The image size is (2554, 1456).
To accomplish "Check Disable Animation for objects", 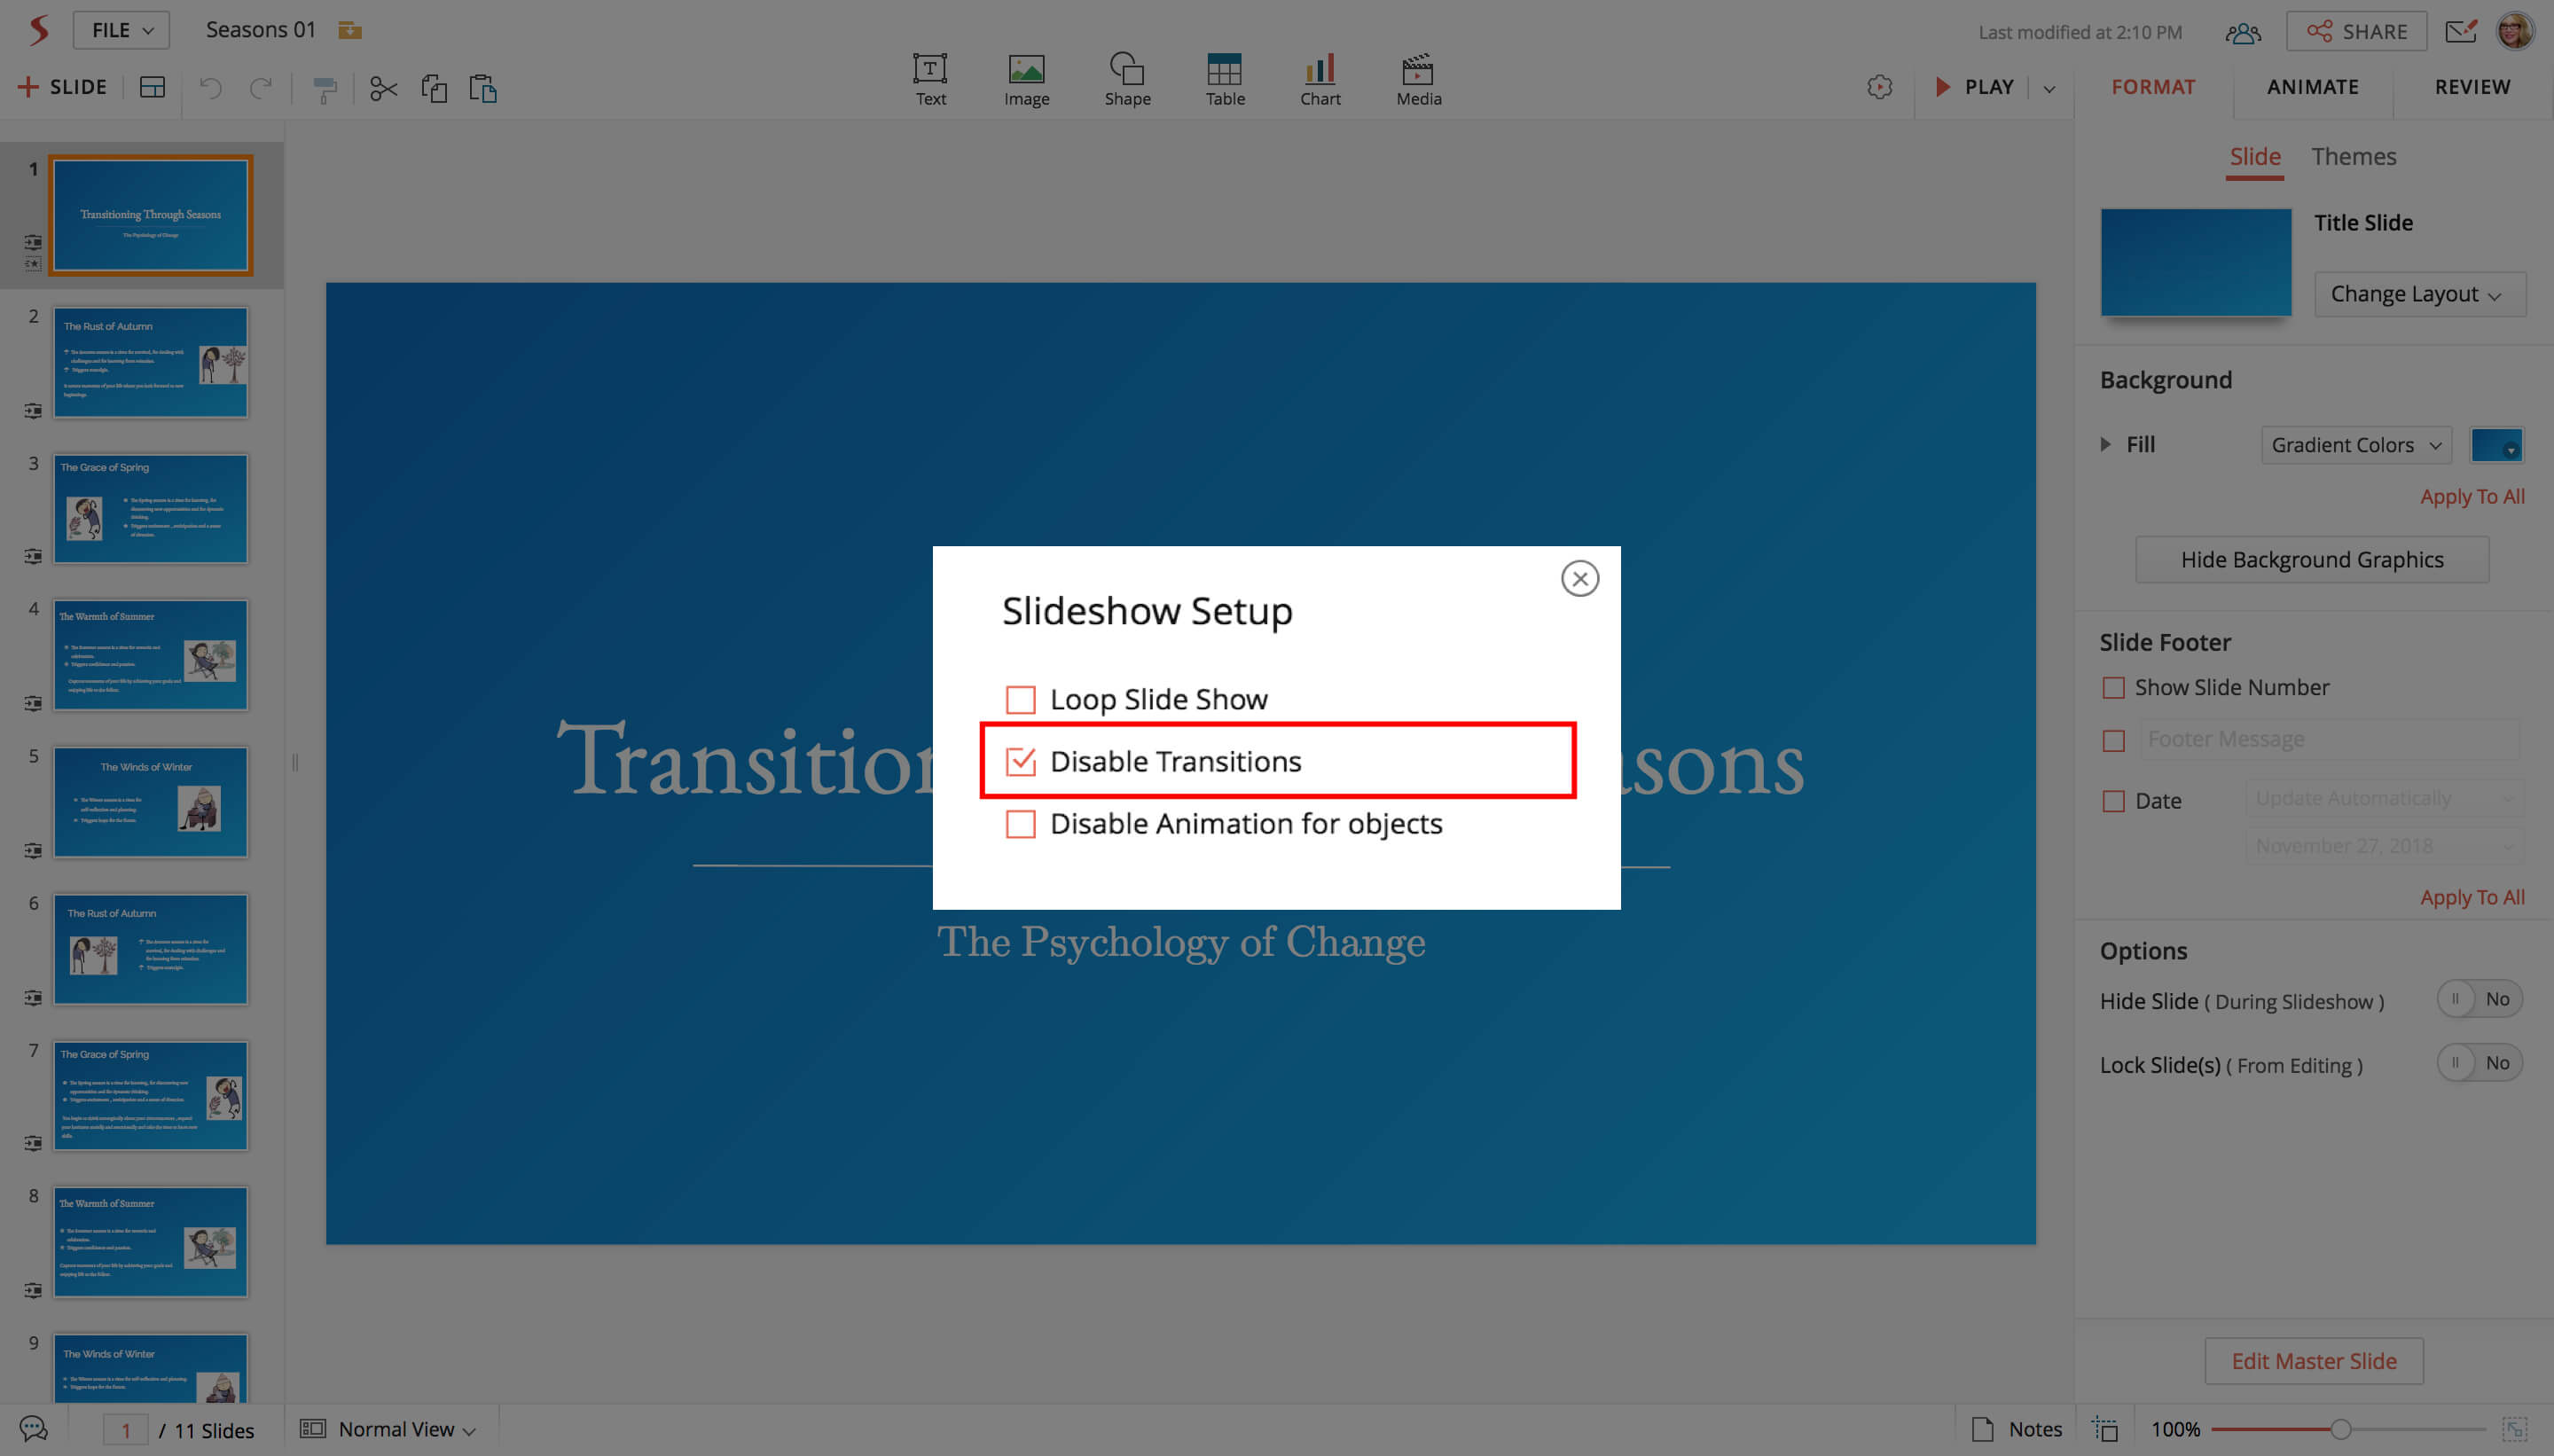I will 1020,823.
